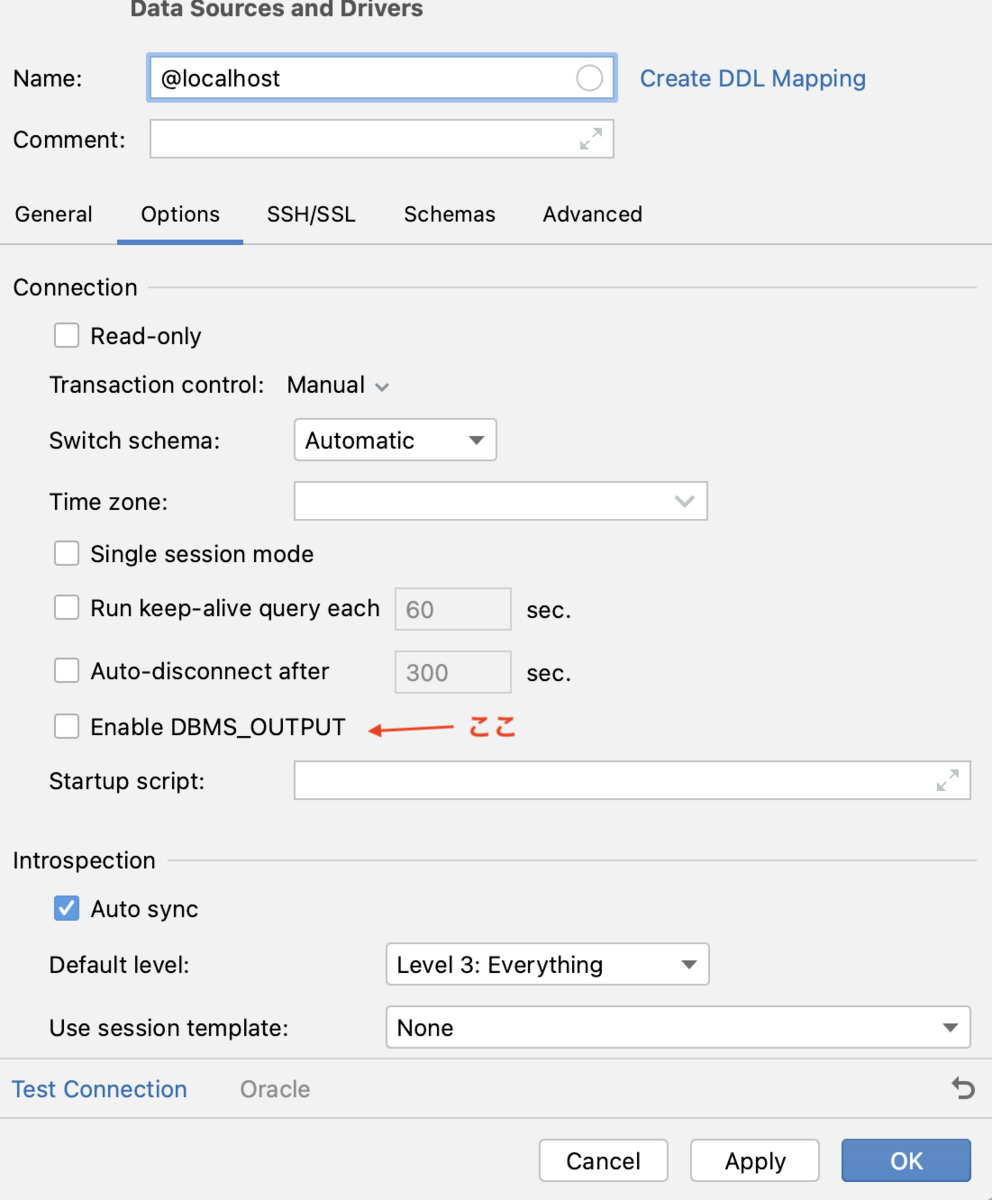Enable the Read-only checkbox
992x1200 pixels.
(x=67, y=336)
